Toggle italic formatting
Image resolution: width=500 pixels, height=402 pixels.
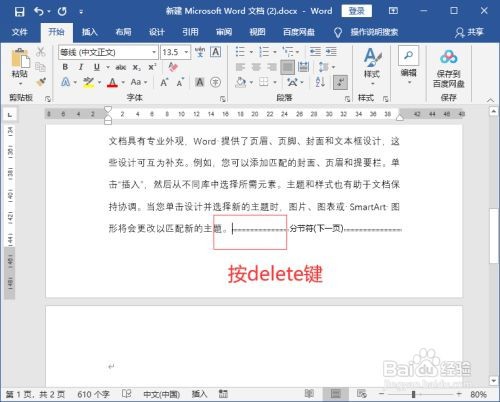tap(81, 67)
